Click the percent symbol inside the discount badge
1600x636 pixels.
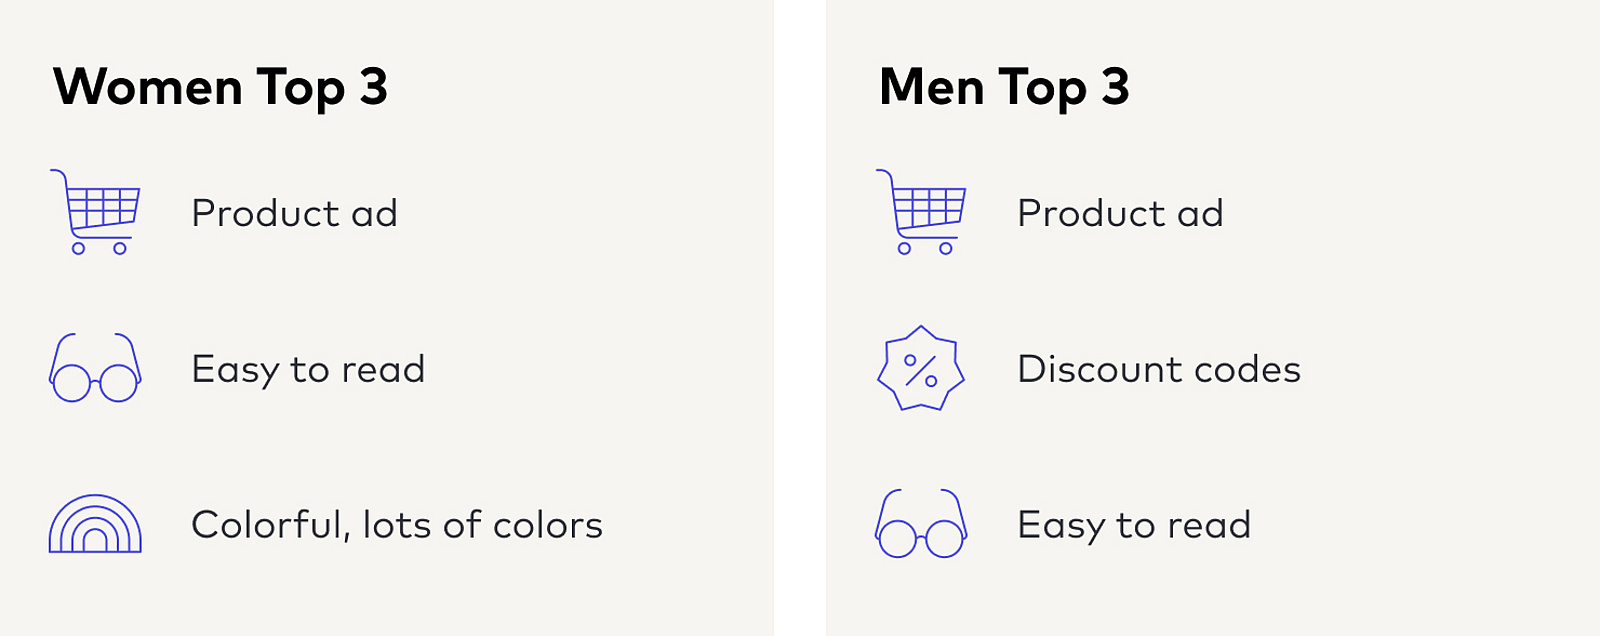coord(921,370)
